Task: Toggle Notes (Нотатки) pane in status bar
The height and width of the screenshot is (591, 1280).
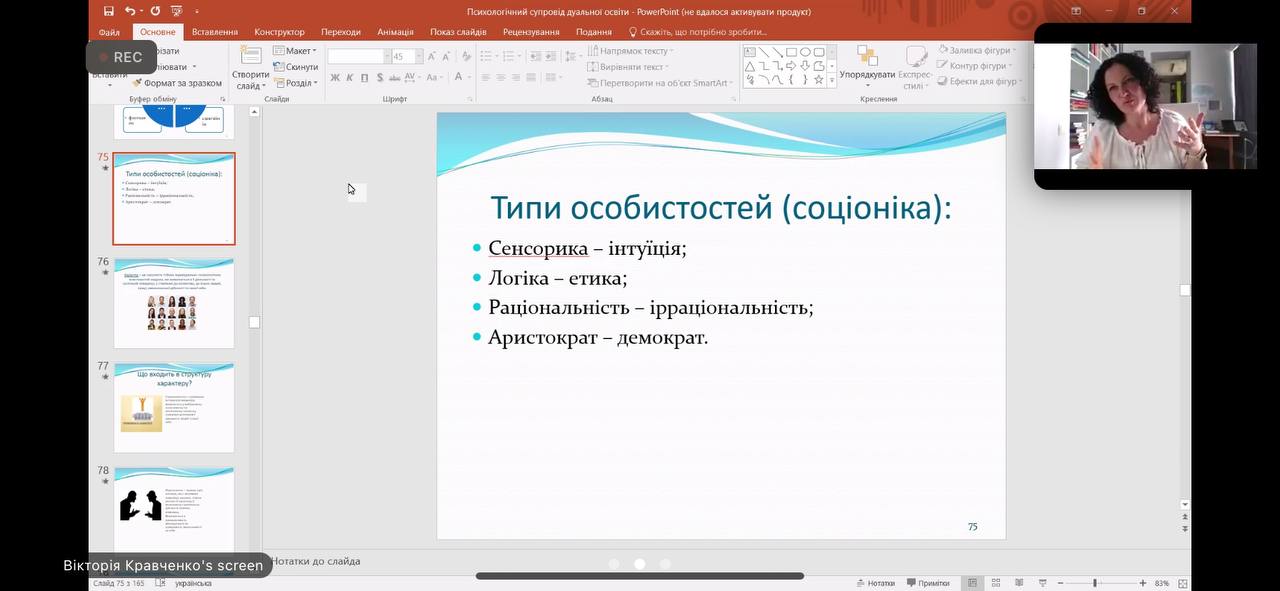Action: tap(875, 583)
